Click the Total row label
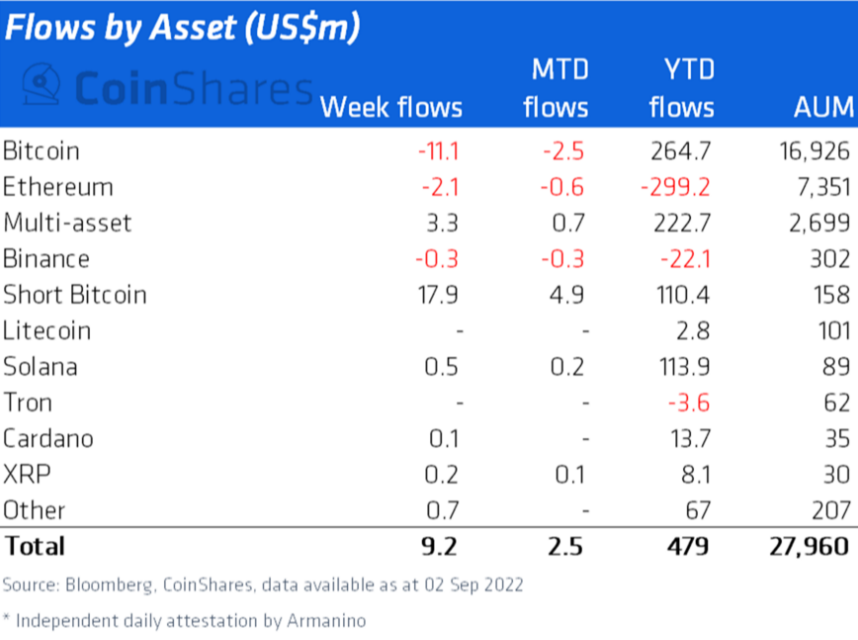The height and width of the screenshot is (640, 858). pos(35,546)
